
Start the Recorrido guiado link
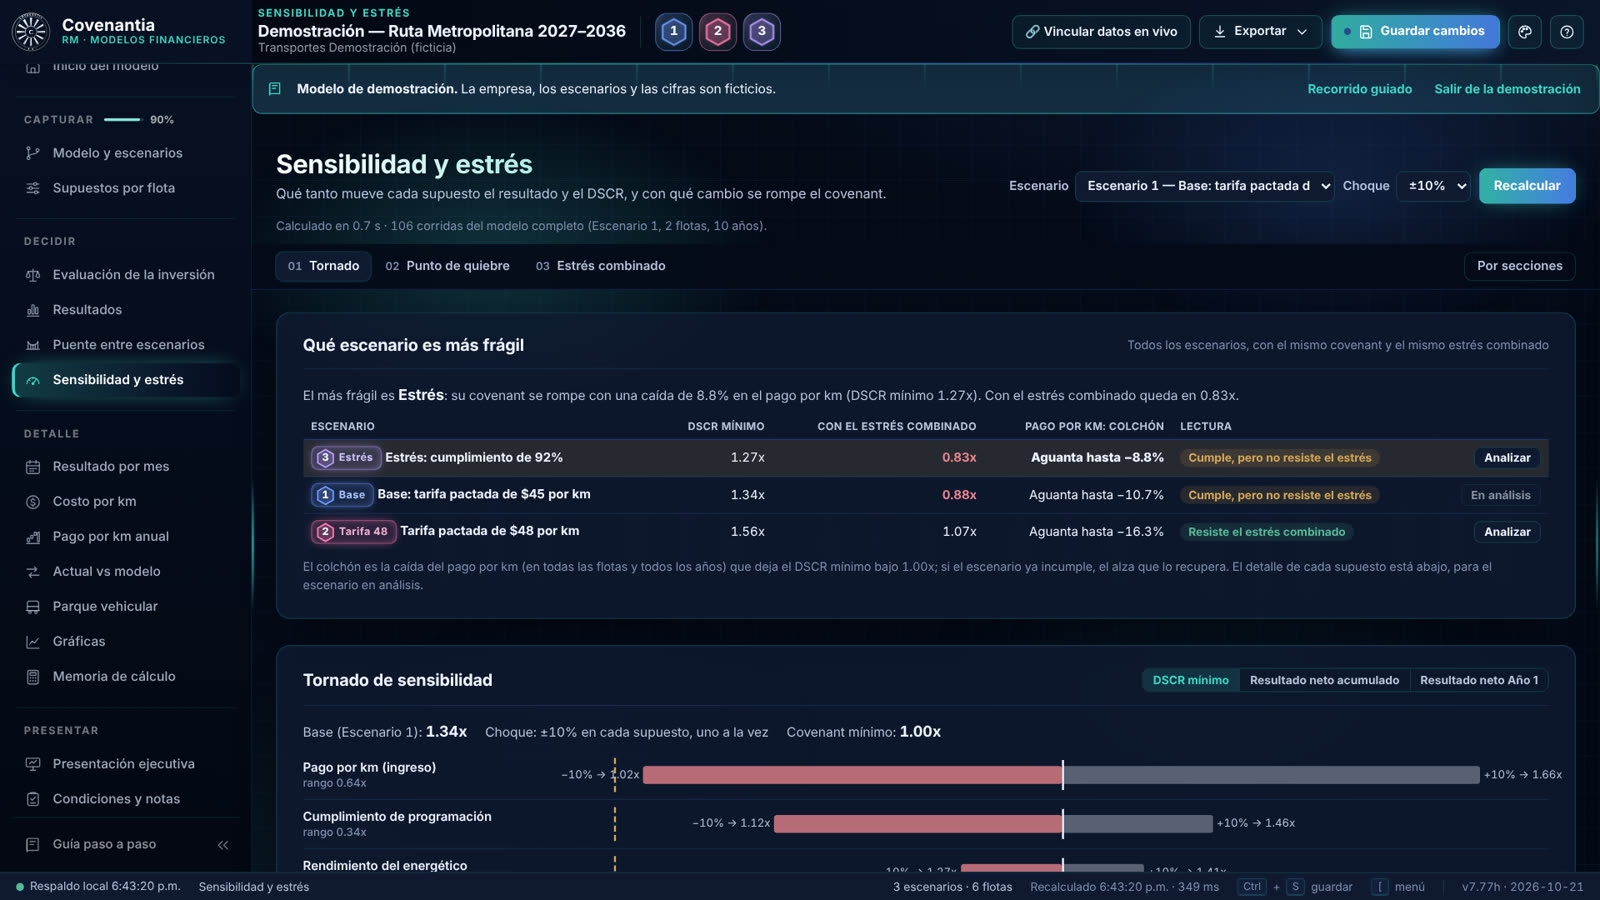coord(1360,89)
